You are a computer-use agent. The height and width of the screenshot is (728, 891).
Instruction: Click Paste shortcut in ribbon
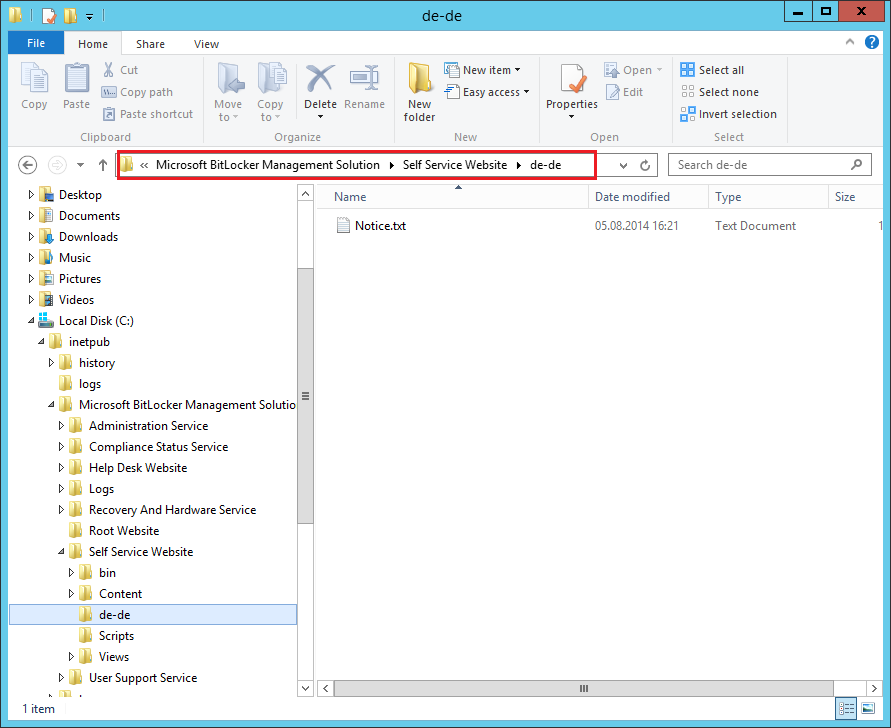point(148,114)
